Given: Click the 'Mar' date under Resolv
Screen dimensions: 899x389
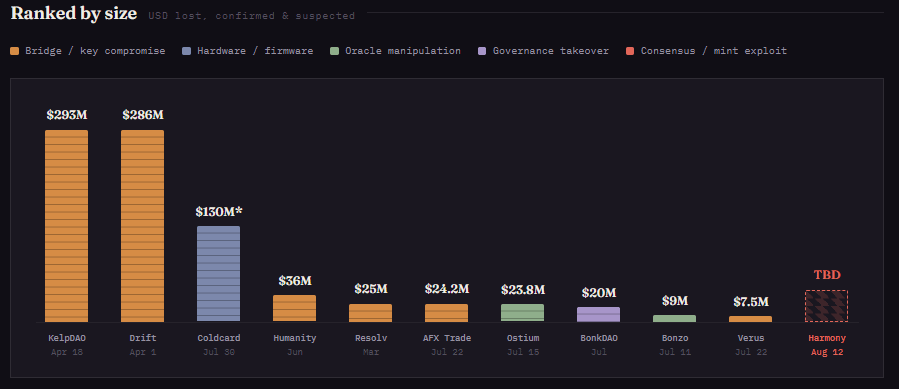Looking at the screenshot, I should point(370,352).
